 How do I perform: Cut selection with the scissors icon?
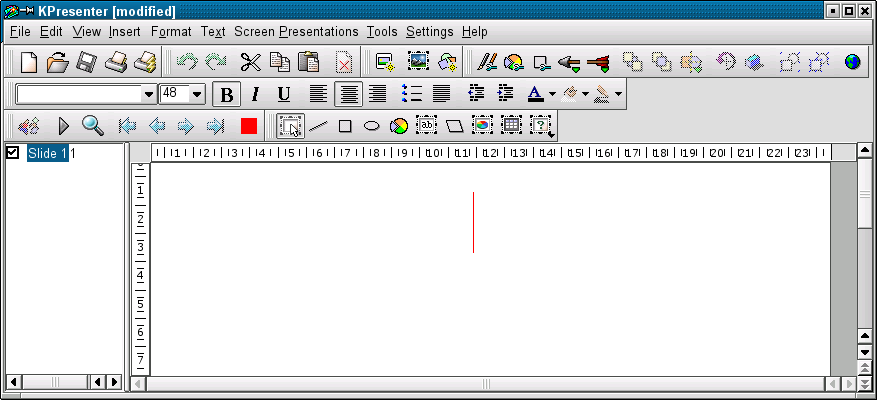click(x=251, y=62)
